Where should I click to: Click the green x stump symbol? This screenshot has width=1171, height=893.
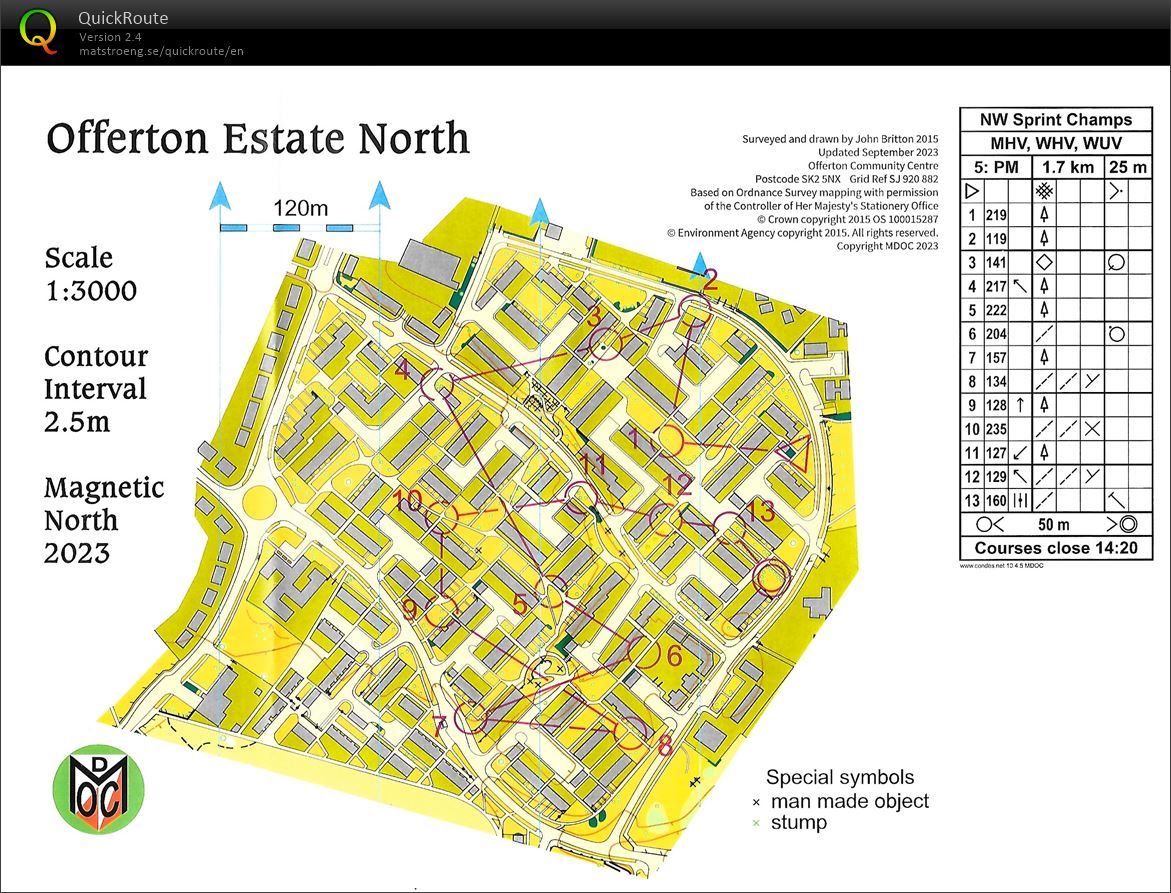pos(756,823)
